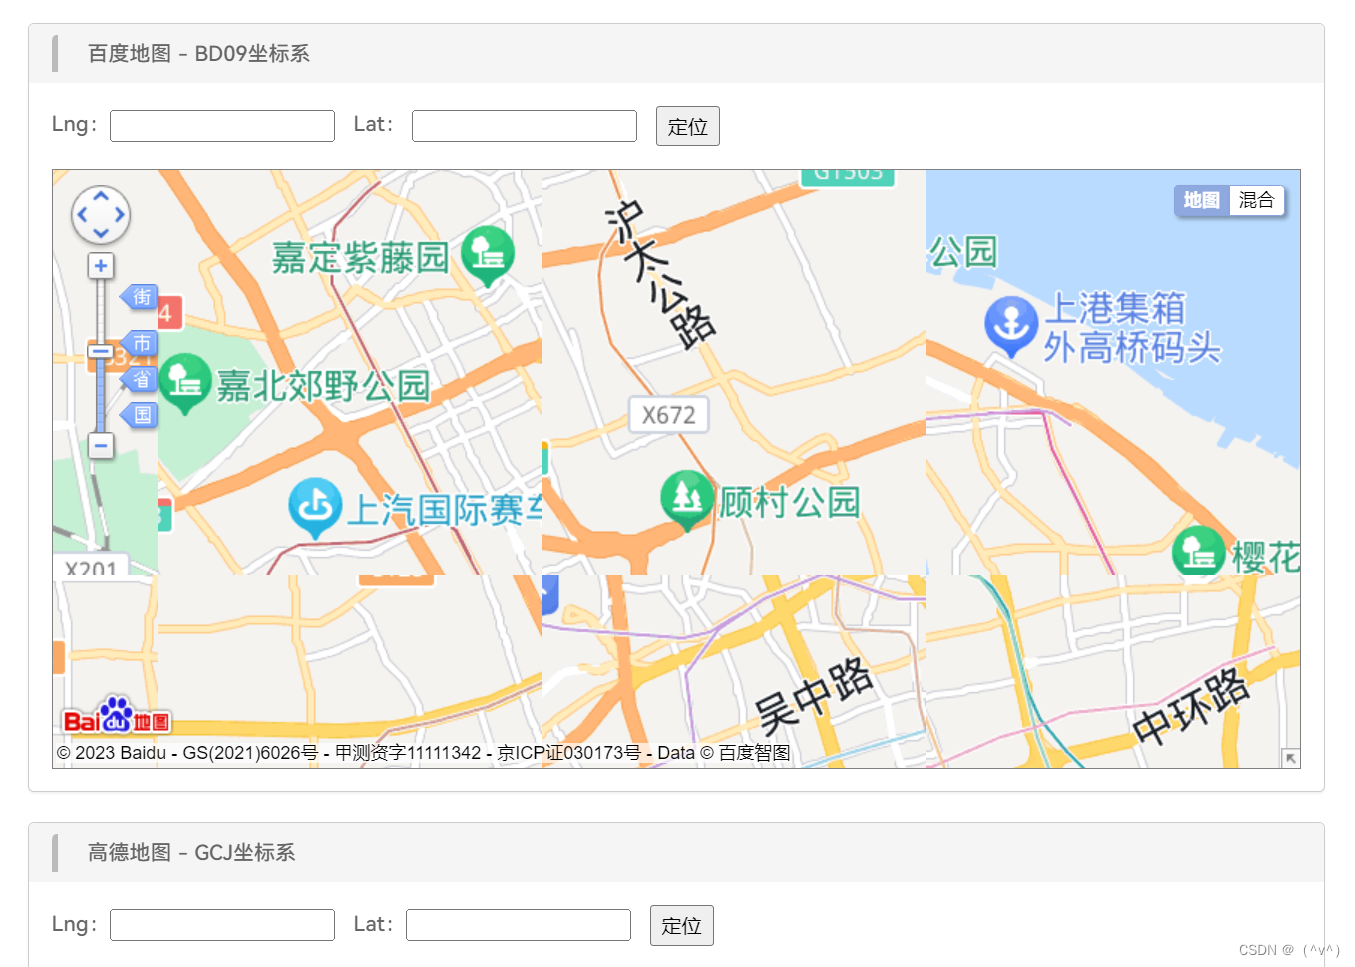The image size is (1355, 967).
Task: Click the 上港集箱外高桥码头 anchor marker
Action: tap(1011, 326)
